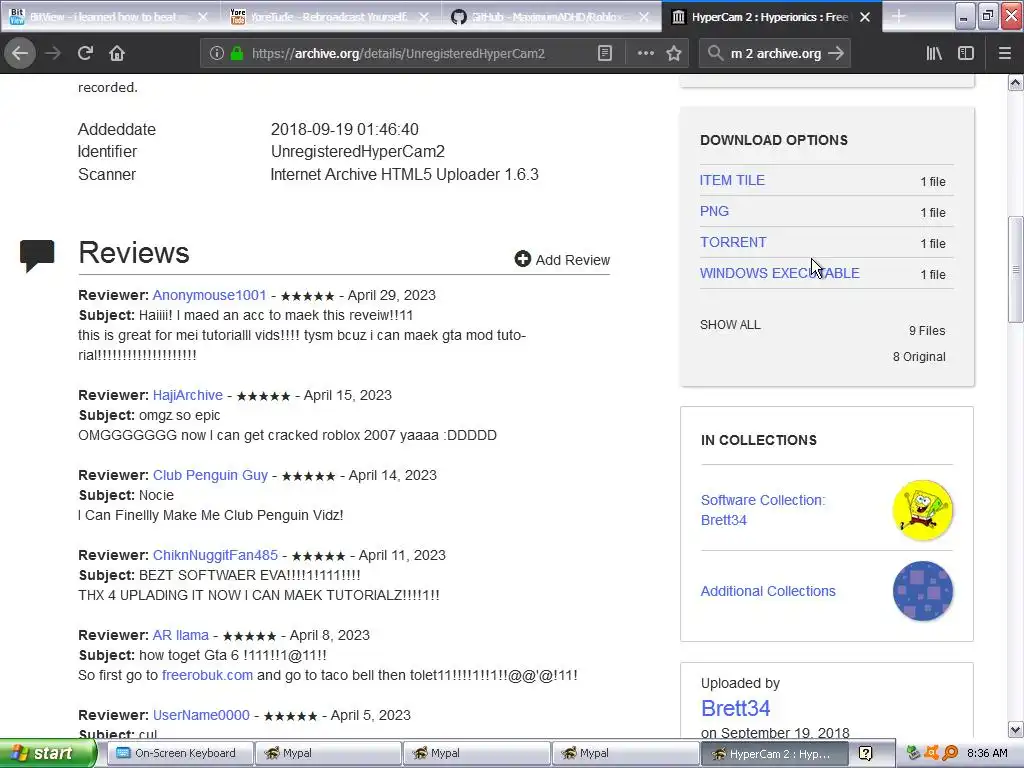Activate the HyperCam 2 taskbar button
The image size is (1024, 768).
click(x=773, y=753)
